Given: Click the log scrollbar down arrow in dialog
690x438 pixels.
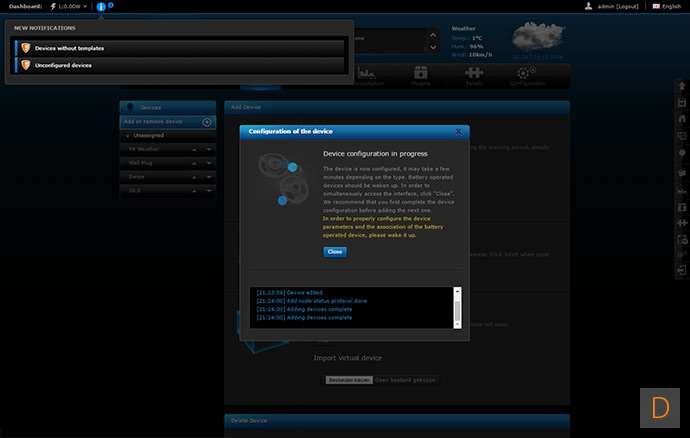Looking at the screenshot, I should (457, 324).
